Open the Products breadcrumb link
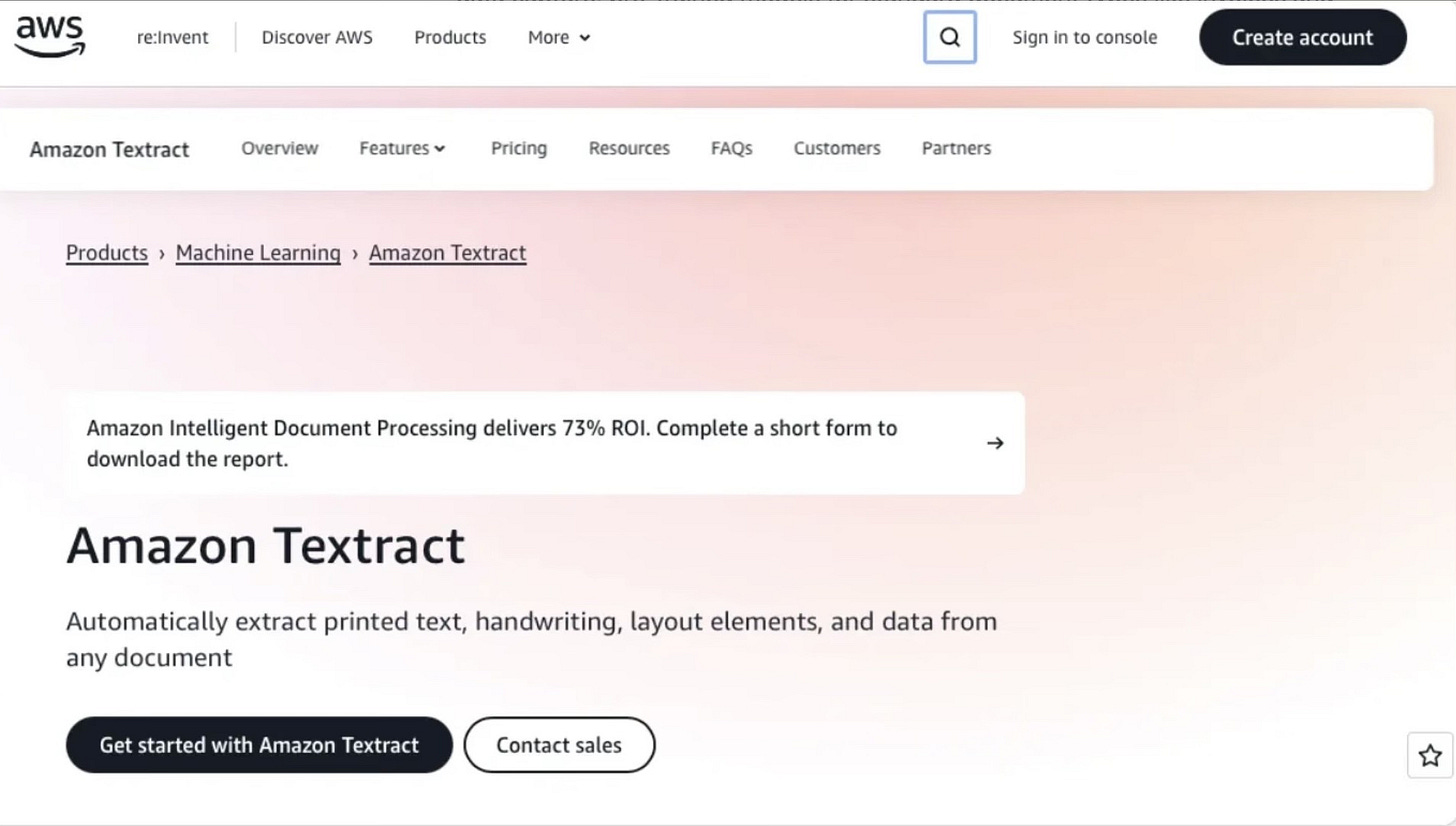The width and height of the screenshot is (1456, 826). coord(107,253)
